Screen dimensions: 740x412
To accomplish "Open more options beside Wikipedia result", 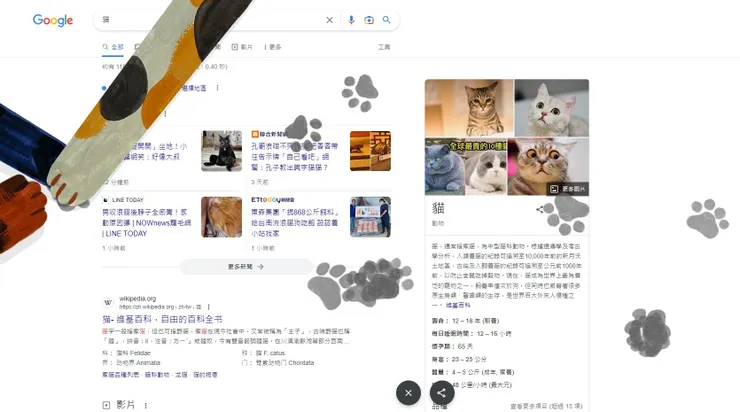I will tap(209, 307).
